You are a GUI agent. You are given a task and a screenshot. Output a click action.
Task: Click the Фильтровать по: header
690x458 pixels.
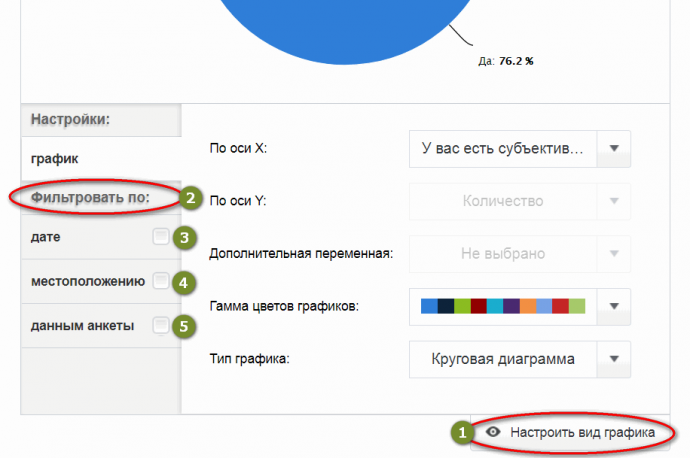pos(90,198)
